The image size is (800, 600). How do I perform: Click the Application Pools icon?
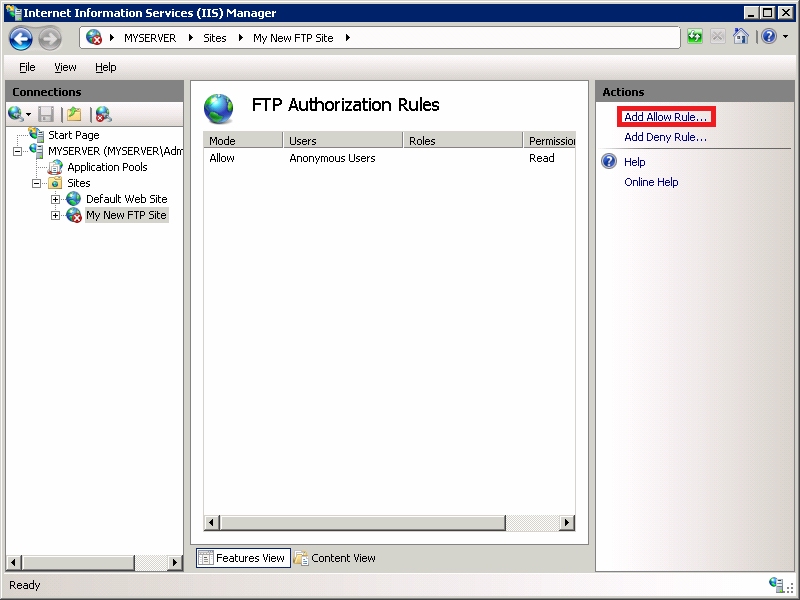tap(56, 167)
